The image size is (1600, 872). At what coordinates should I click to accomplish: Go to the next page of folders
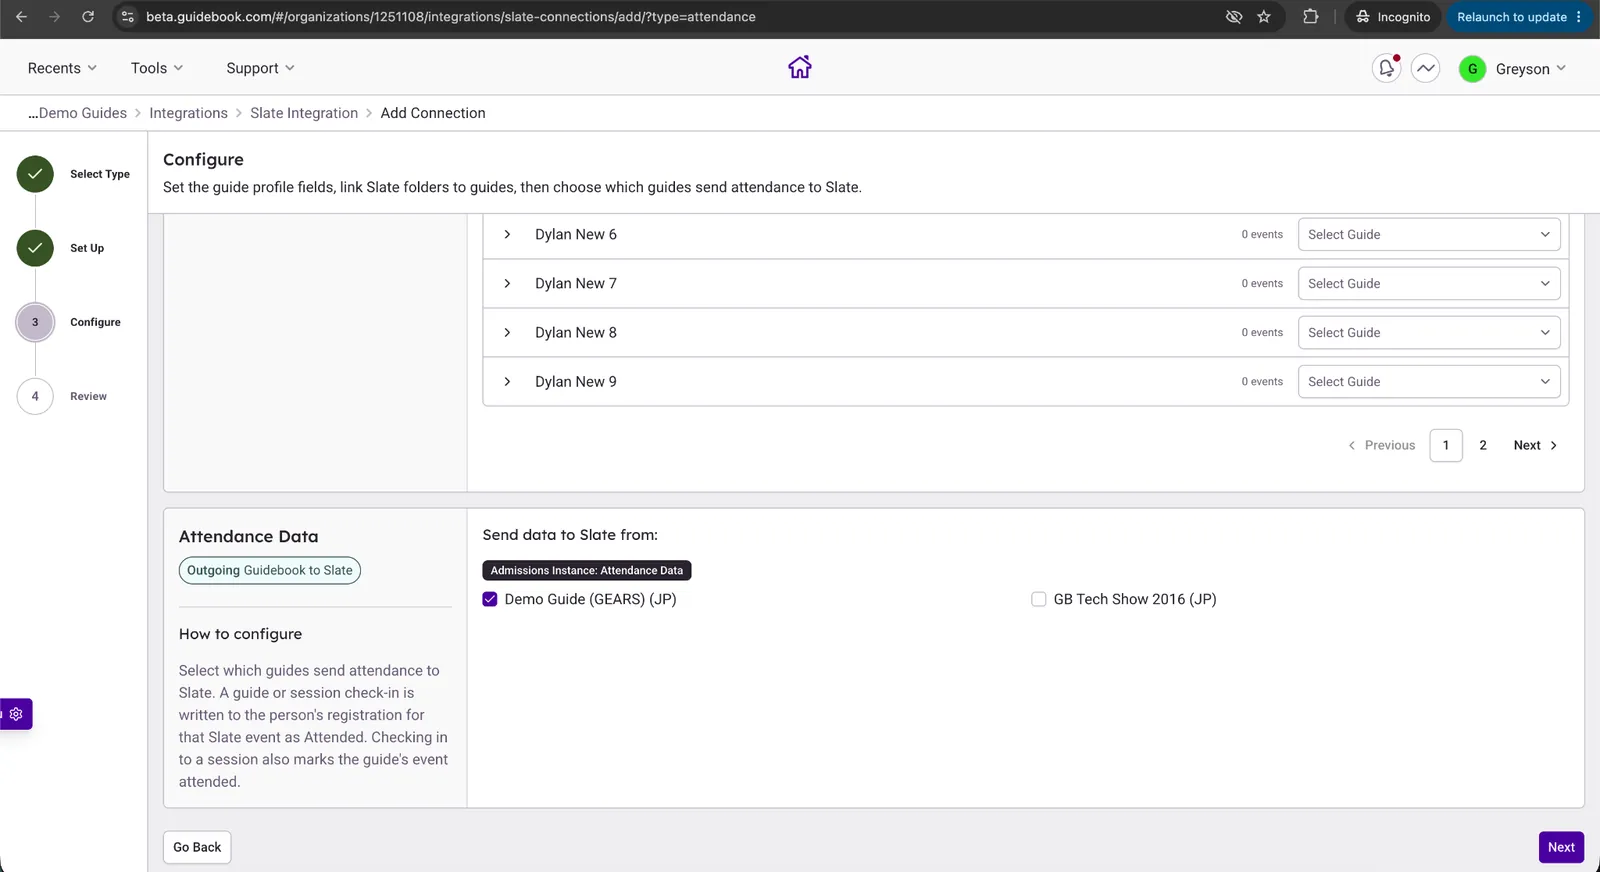point(1535,445)
